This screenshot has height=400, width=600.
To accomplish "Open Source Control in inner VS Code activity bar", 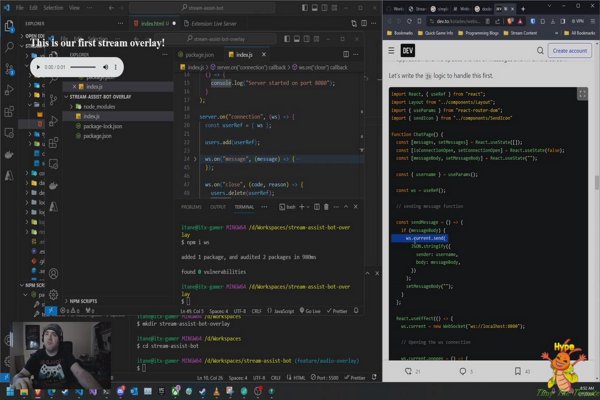I will [54, 100].
